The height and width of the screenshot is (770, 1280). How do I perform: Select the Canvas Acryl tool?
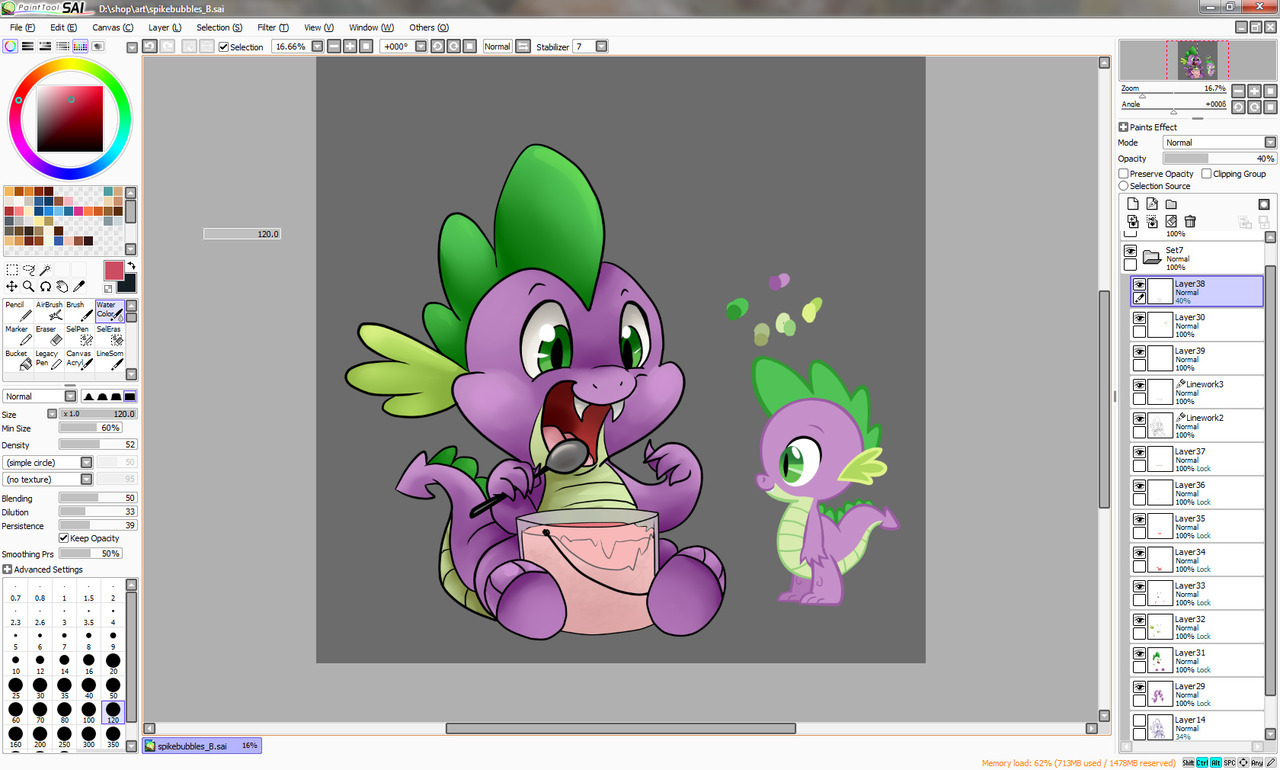(79, 359)
